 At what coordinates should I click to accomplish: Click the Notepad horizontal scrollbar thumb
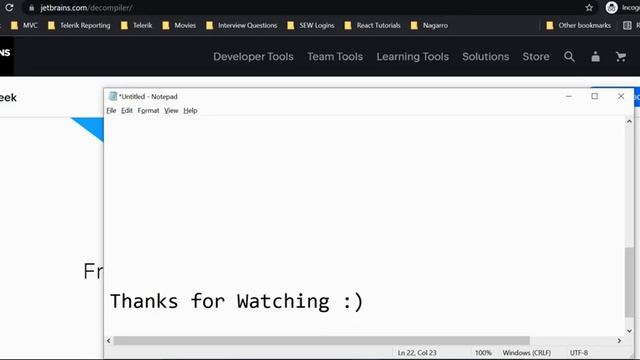pyautogui.click(x=321, y=340)
